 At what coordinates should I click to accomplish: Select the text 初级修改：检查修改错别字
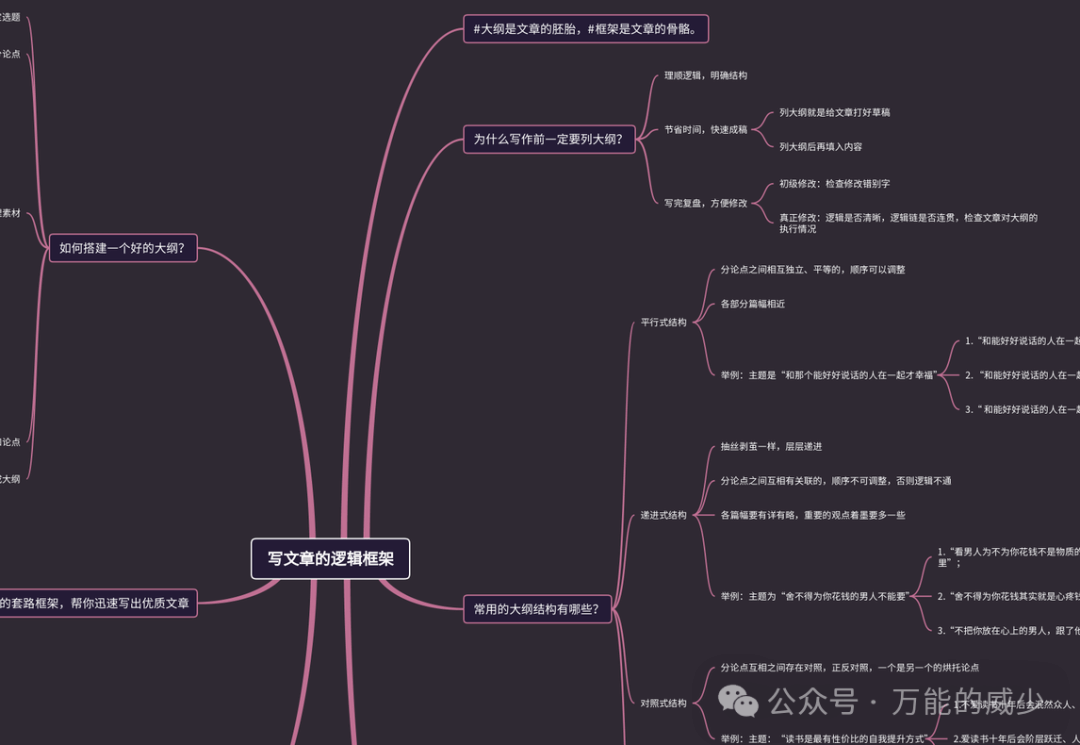[x=834, y=184]
